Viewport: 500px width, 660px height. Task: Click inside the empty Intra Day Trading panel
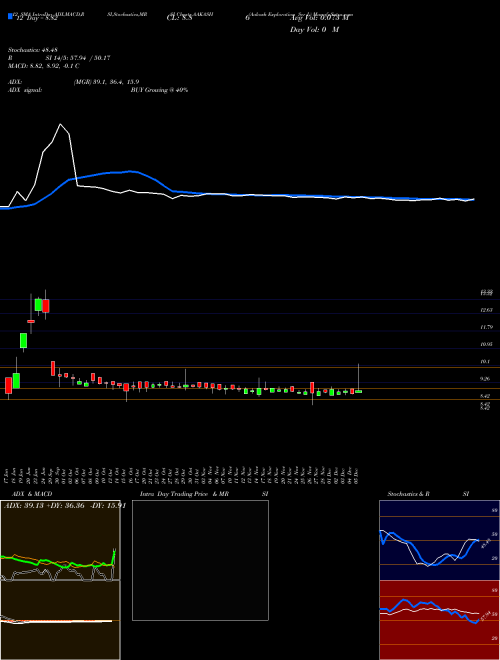200,560
